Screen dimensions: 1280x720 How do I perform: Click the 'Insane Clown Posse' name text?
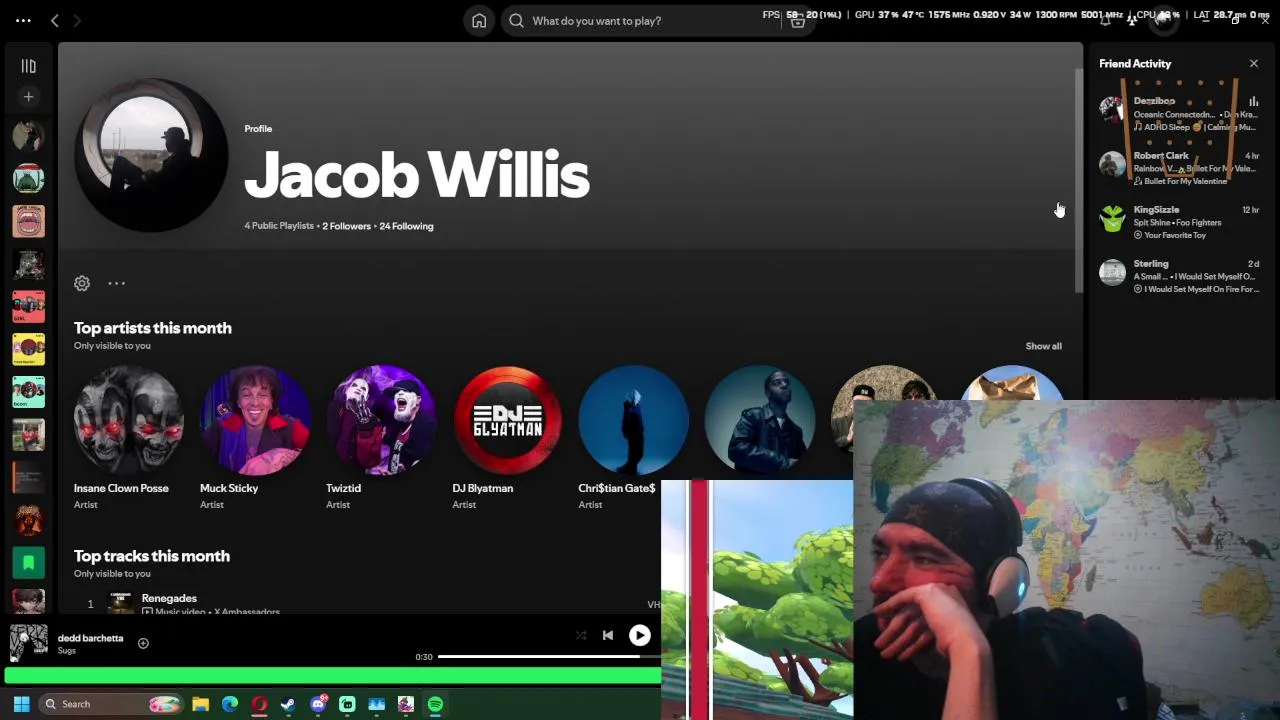[x=121, y=488]
